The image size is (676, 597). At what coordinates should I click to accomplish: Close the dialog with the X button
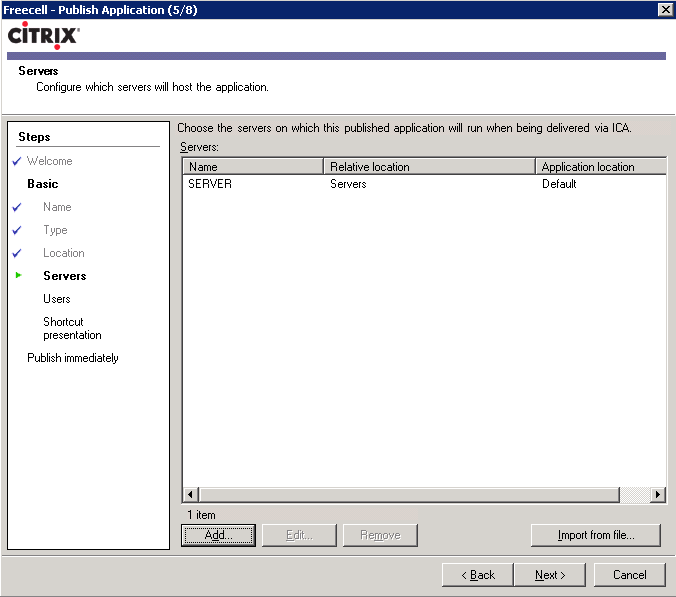tap(666, 9)
